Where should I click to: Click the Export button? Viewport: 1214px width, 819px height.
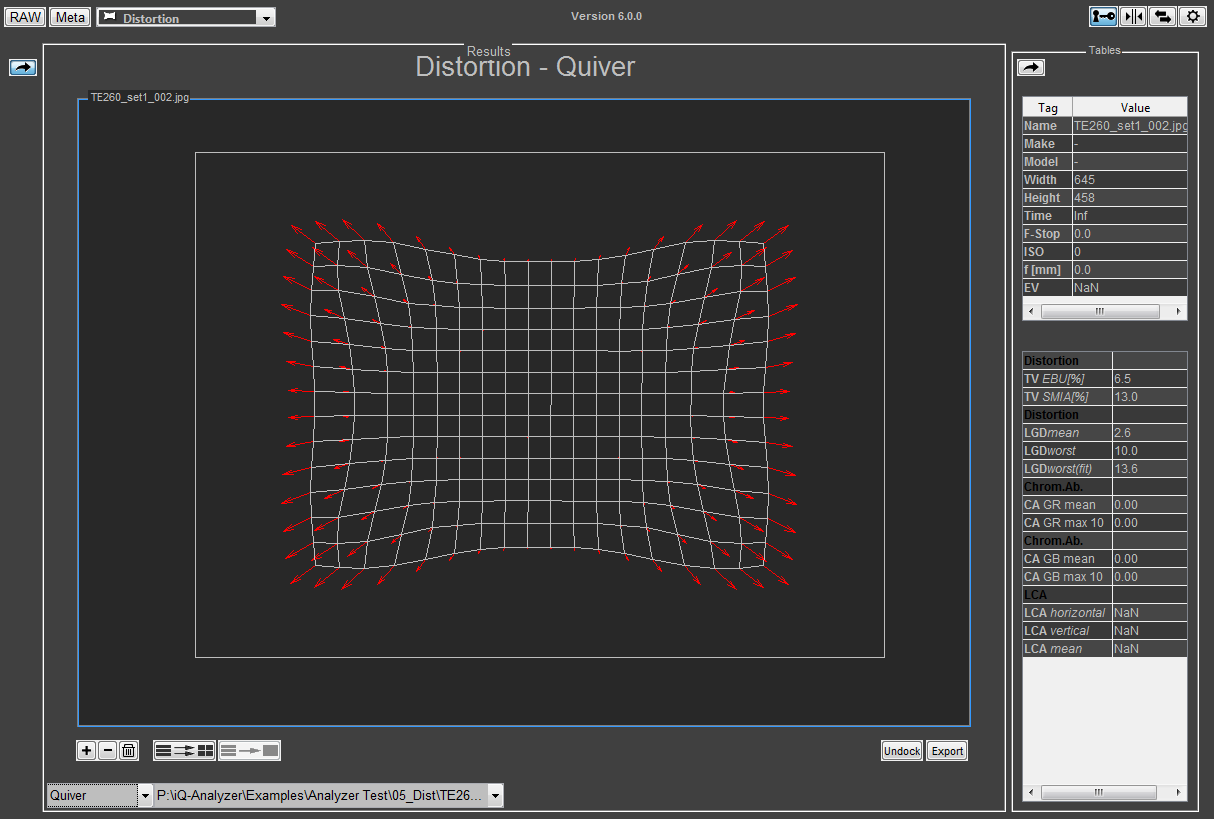pyautogui.click(x=947, y=751)
